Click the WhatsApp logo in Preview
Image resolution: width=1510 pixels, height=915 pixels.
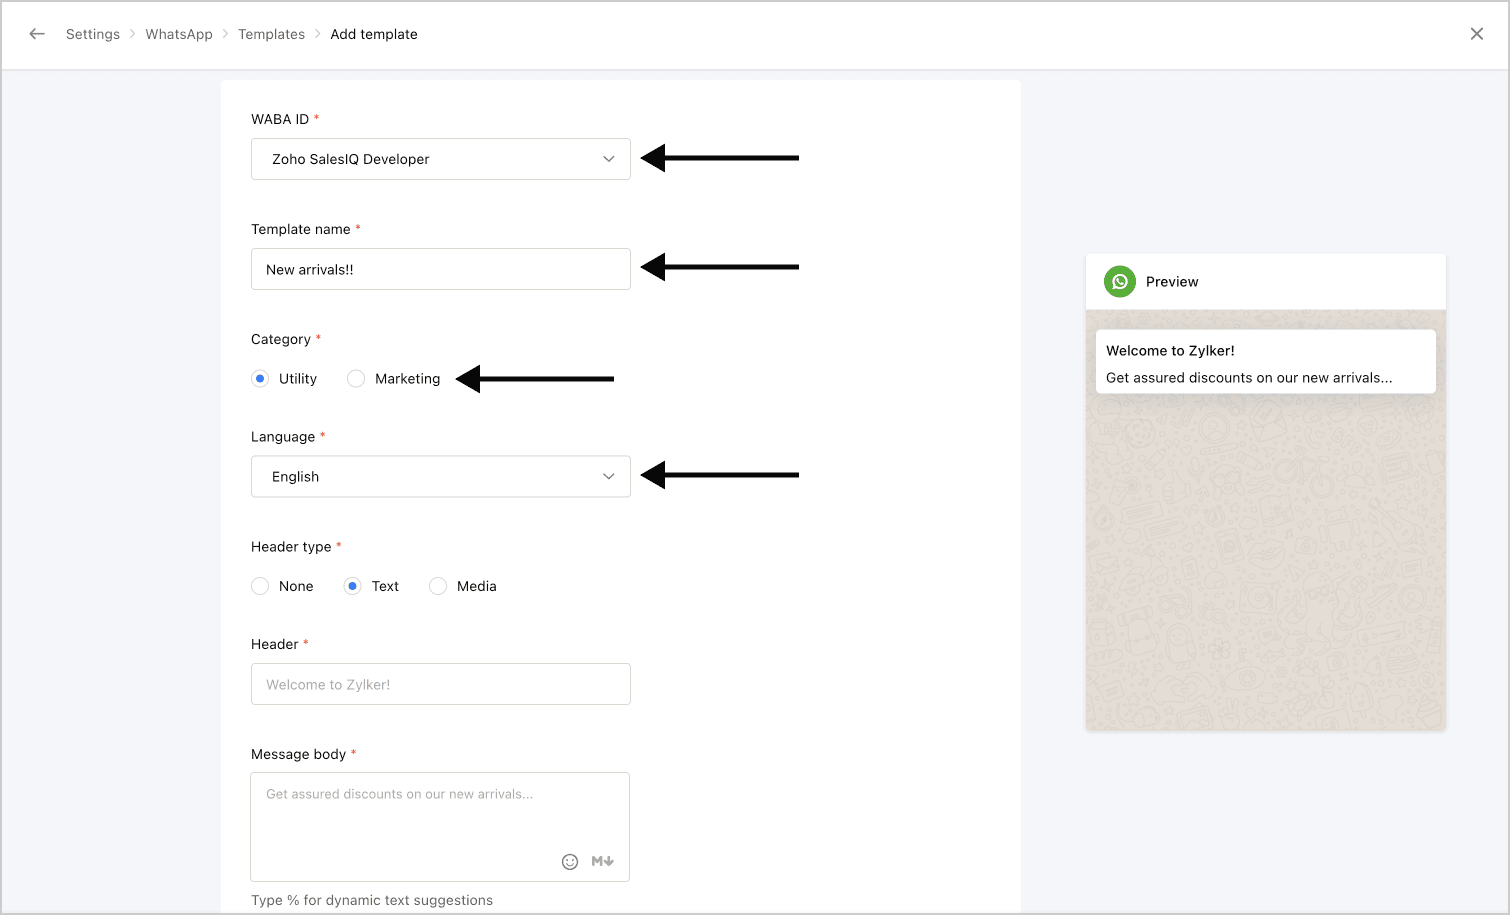click(1120, 282)
